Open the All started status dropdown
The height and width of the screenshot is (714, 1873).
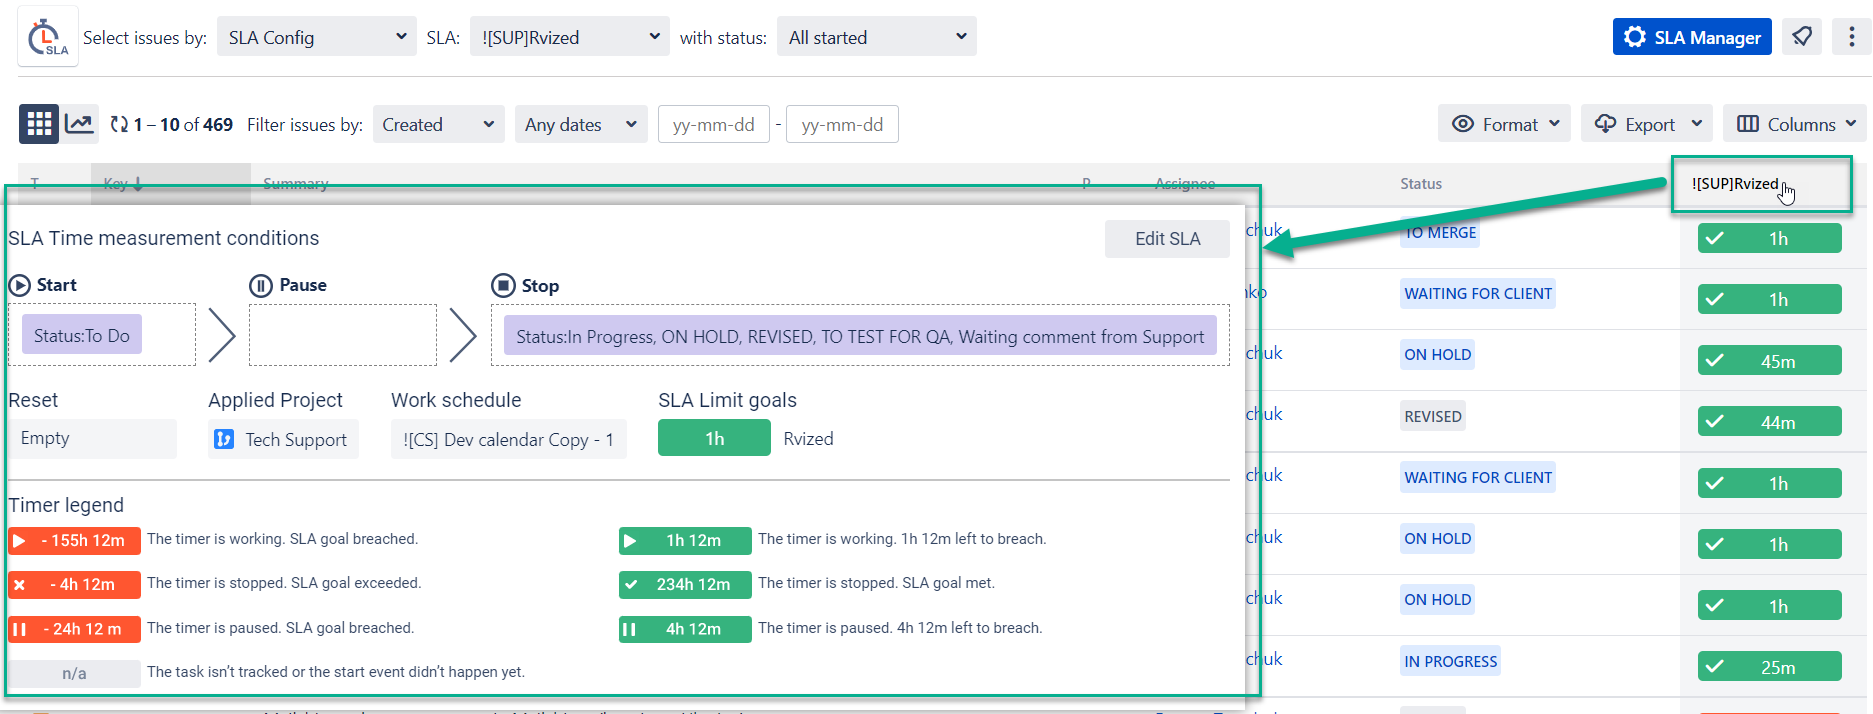click(x=876, y=37)
